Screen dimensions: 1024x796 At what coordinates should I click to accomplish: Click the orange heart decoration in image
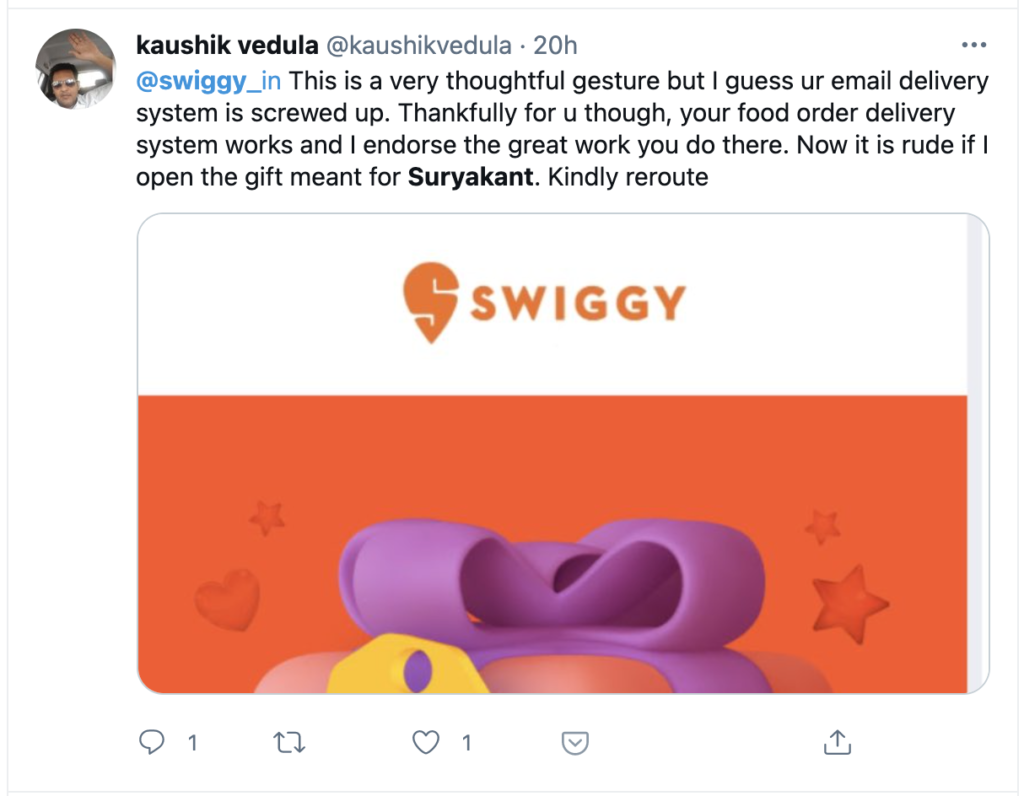(x=226, y=599)
